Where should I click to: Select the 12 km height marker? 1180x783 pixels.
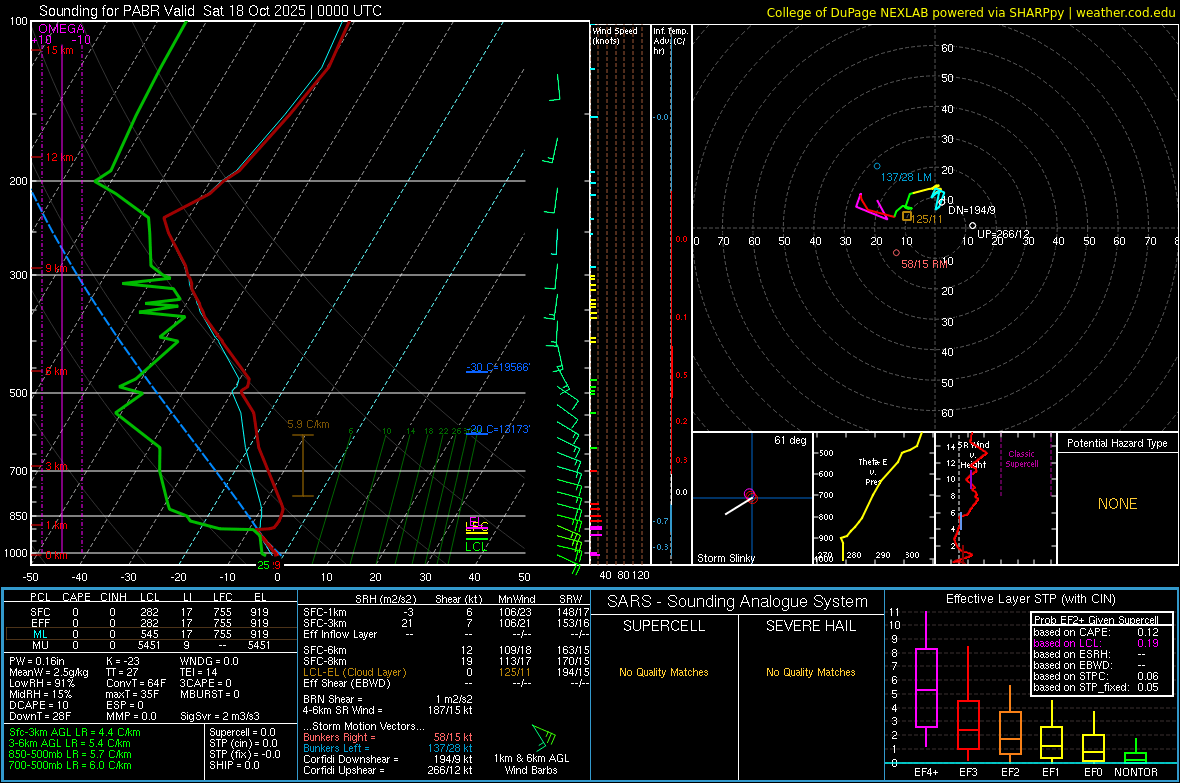pos(59,157)
